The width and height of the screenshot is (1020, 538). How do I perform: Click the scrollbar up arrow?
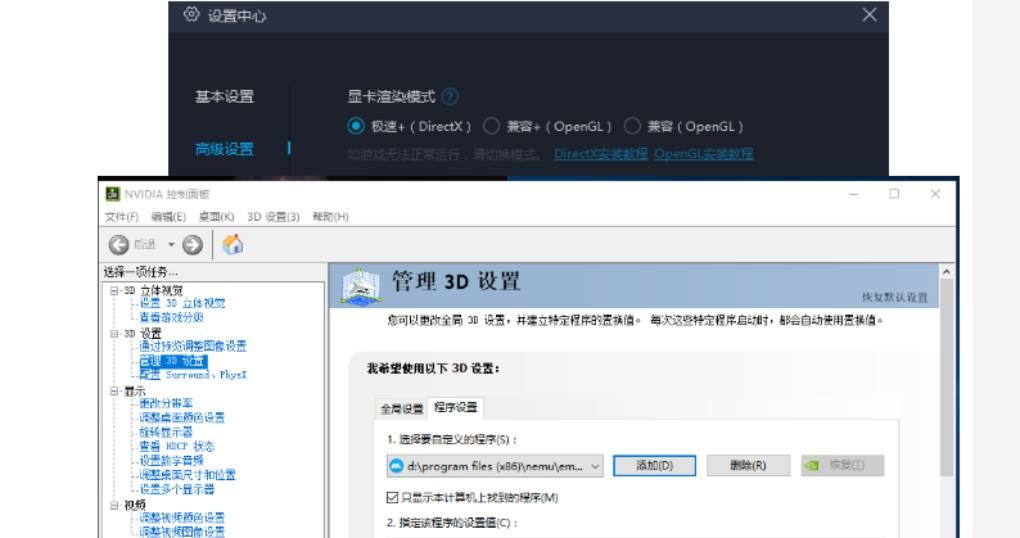click(946, 271)
